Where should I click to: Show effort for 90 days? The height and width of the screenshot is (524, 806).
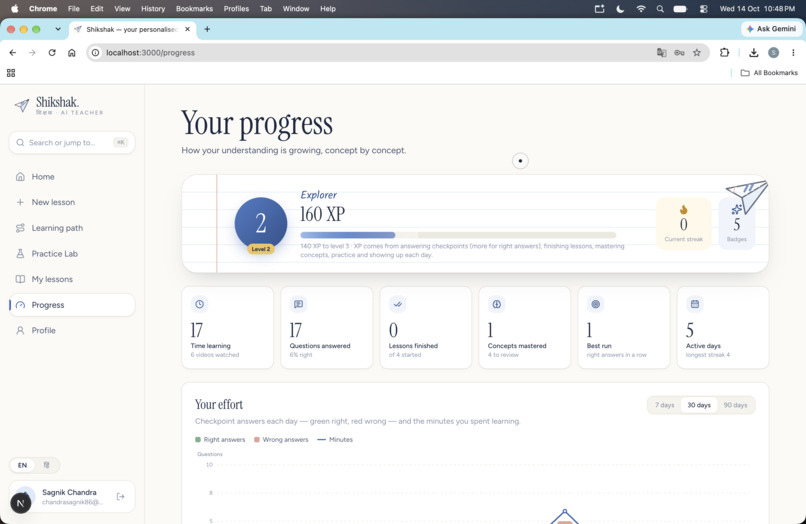coord(735,405)
